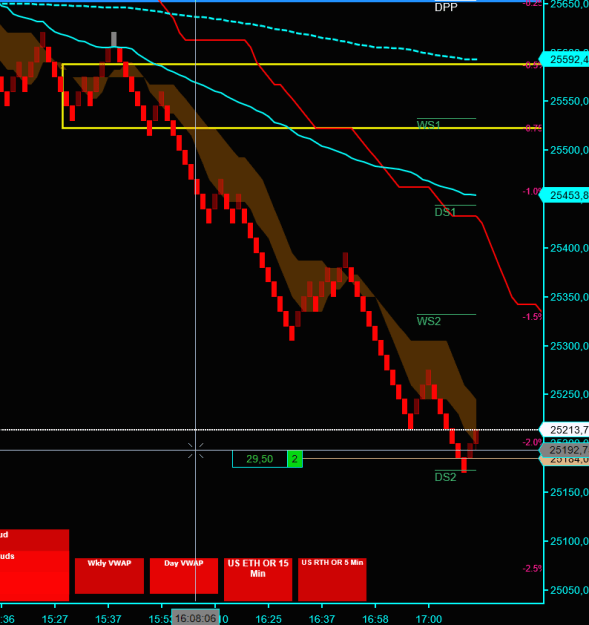Click the DS1 support level label

445,212
